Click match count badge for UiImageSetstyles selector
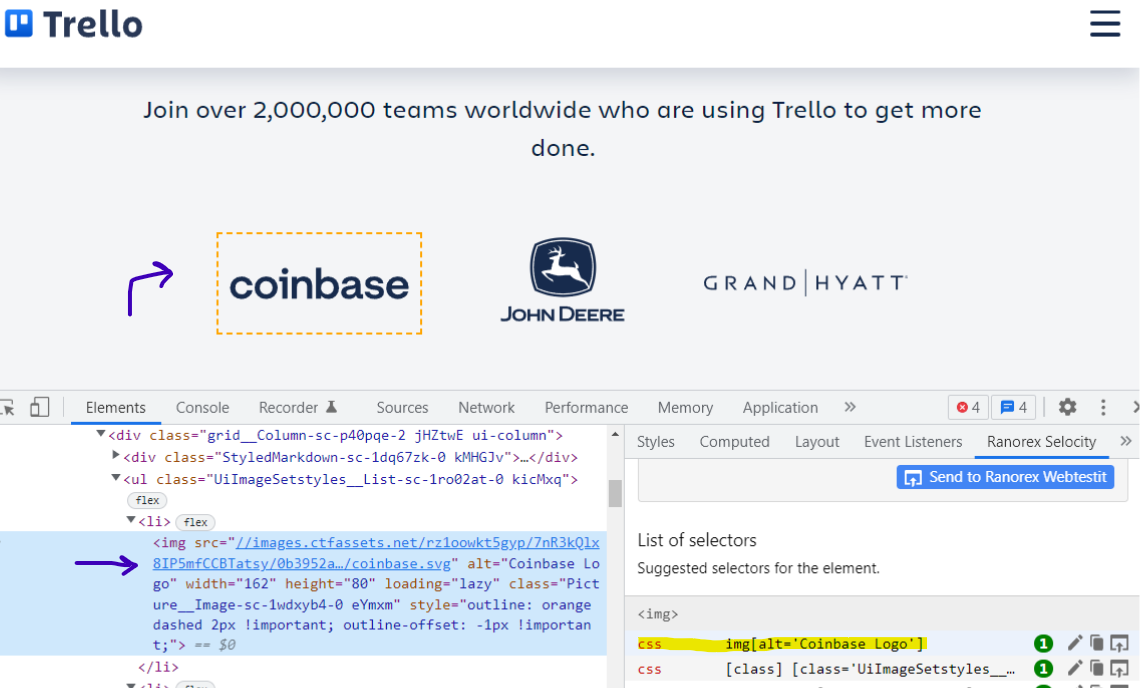This screenshot has width=1141, height=688. 1043,668
